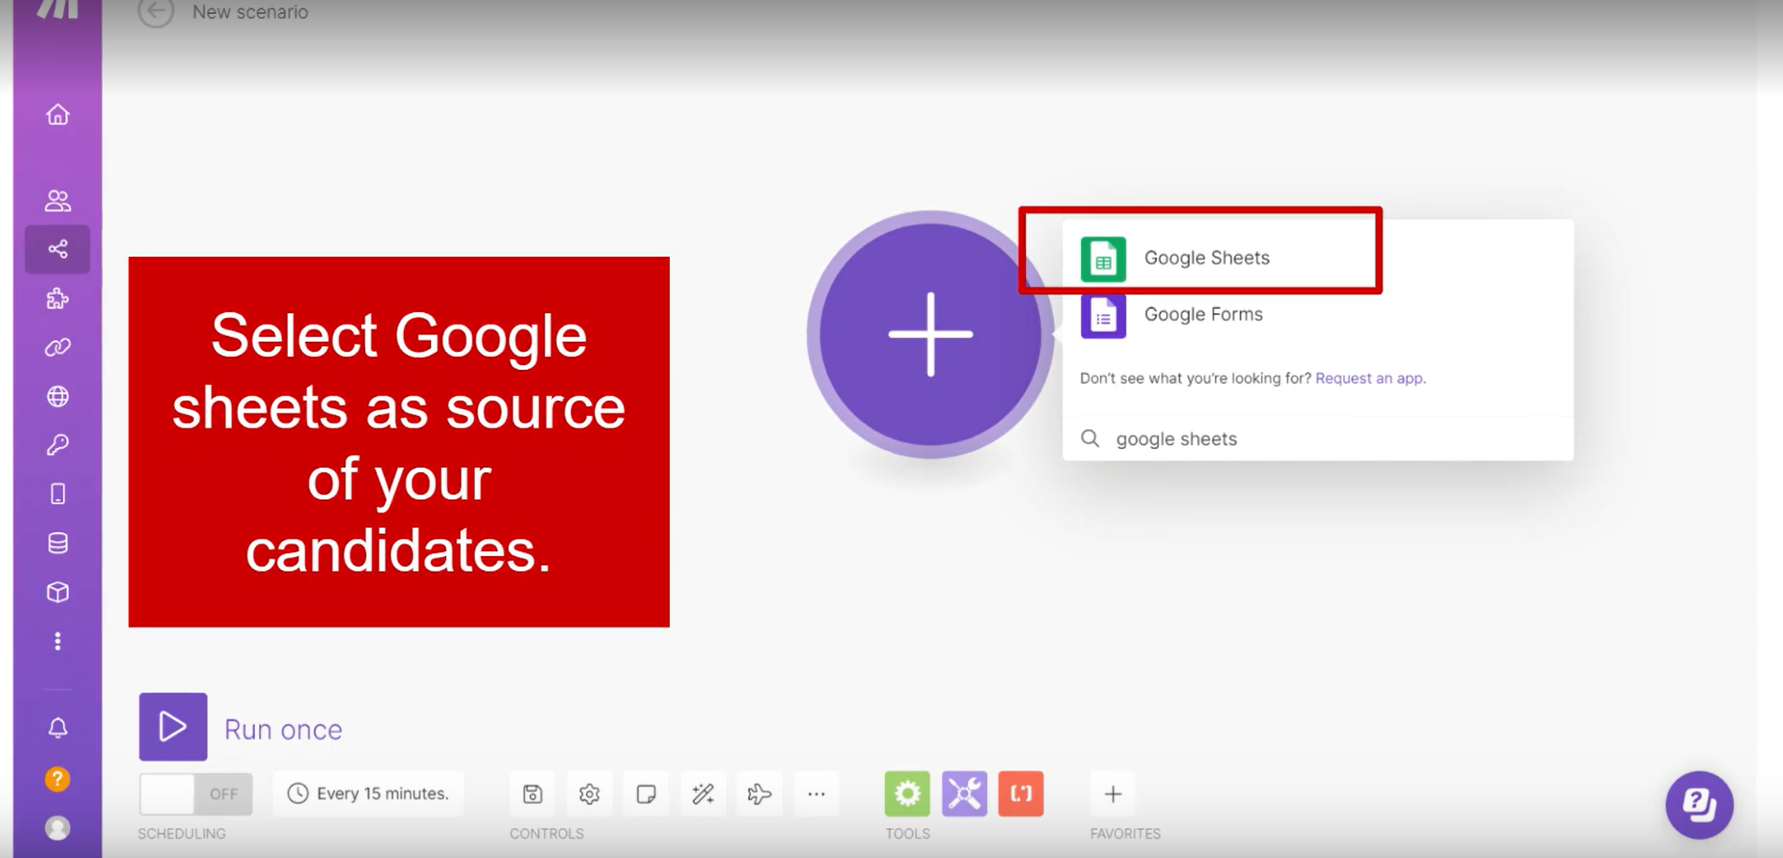Screen dimensions: 1783x858
Task: Toggle the scheduling OFF switch
Action: [x=196, y=794]
